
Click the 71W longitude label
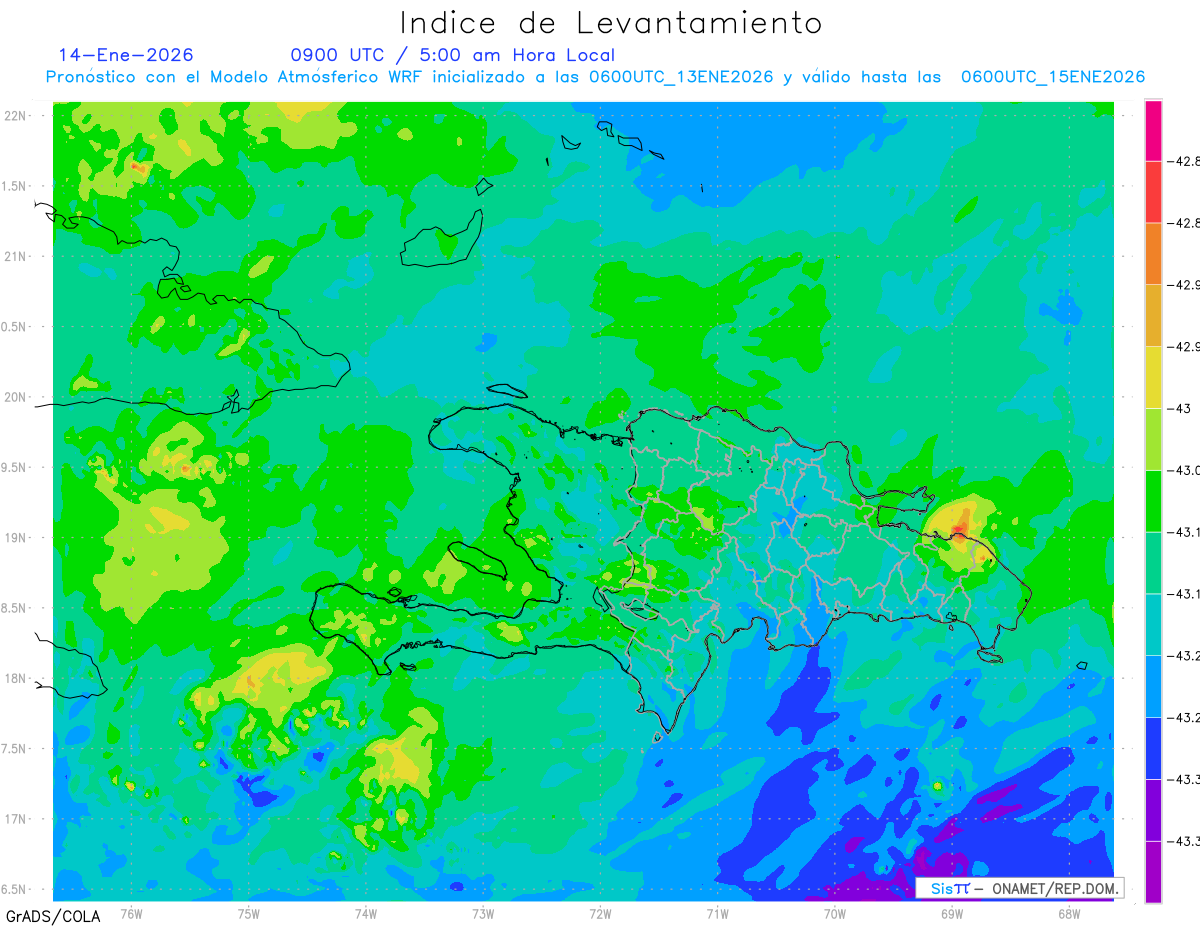pyautogui.click(x=717, y=913)
